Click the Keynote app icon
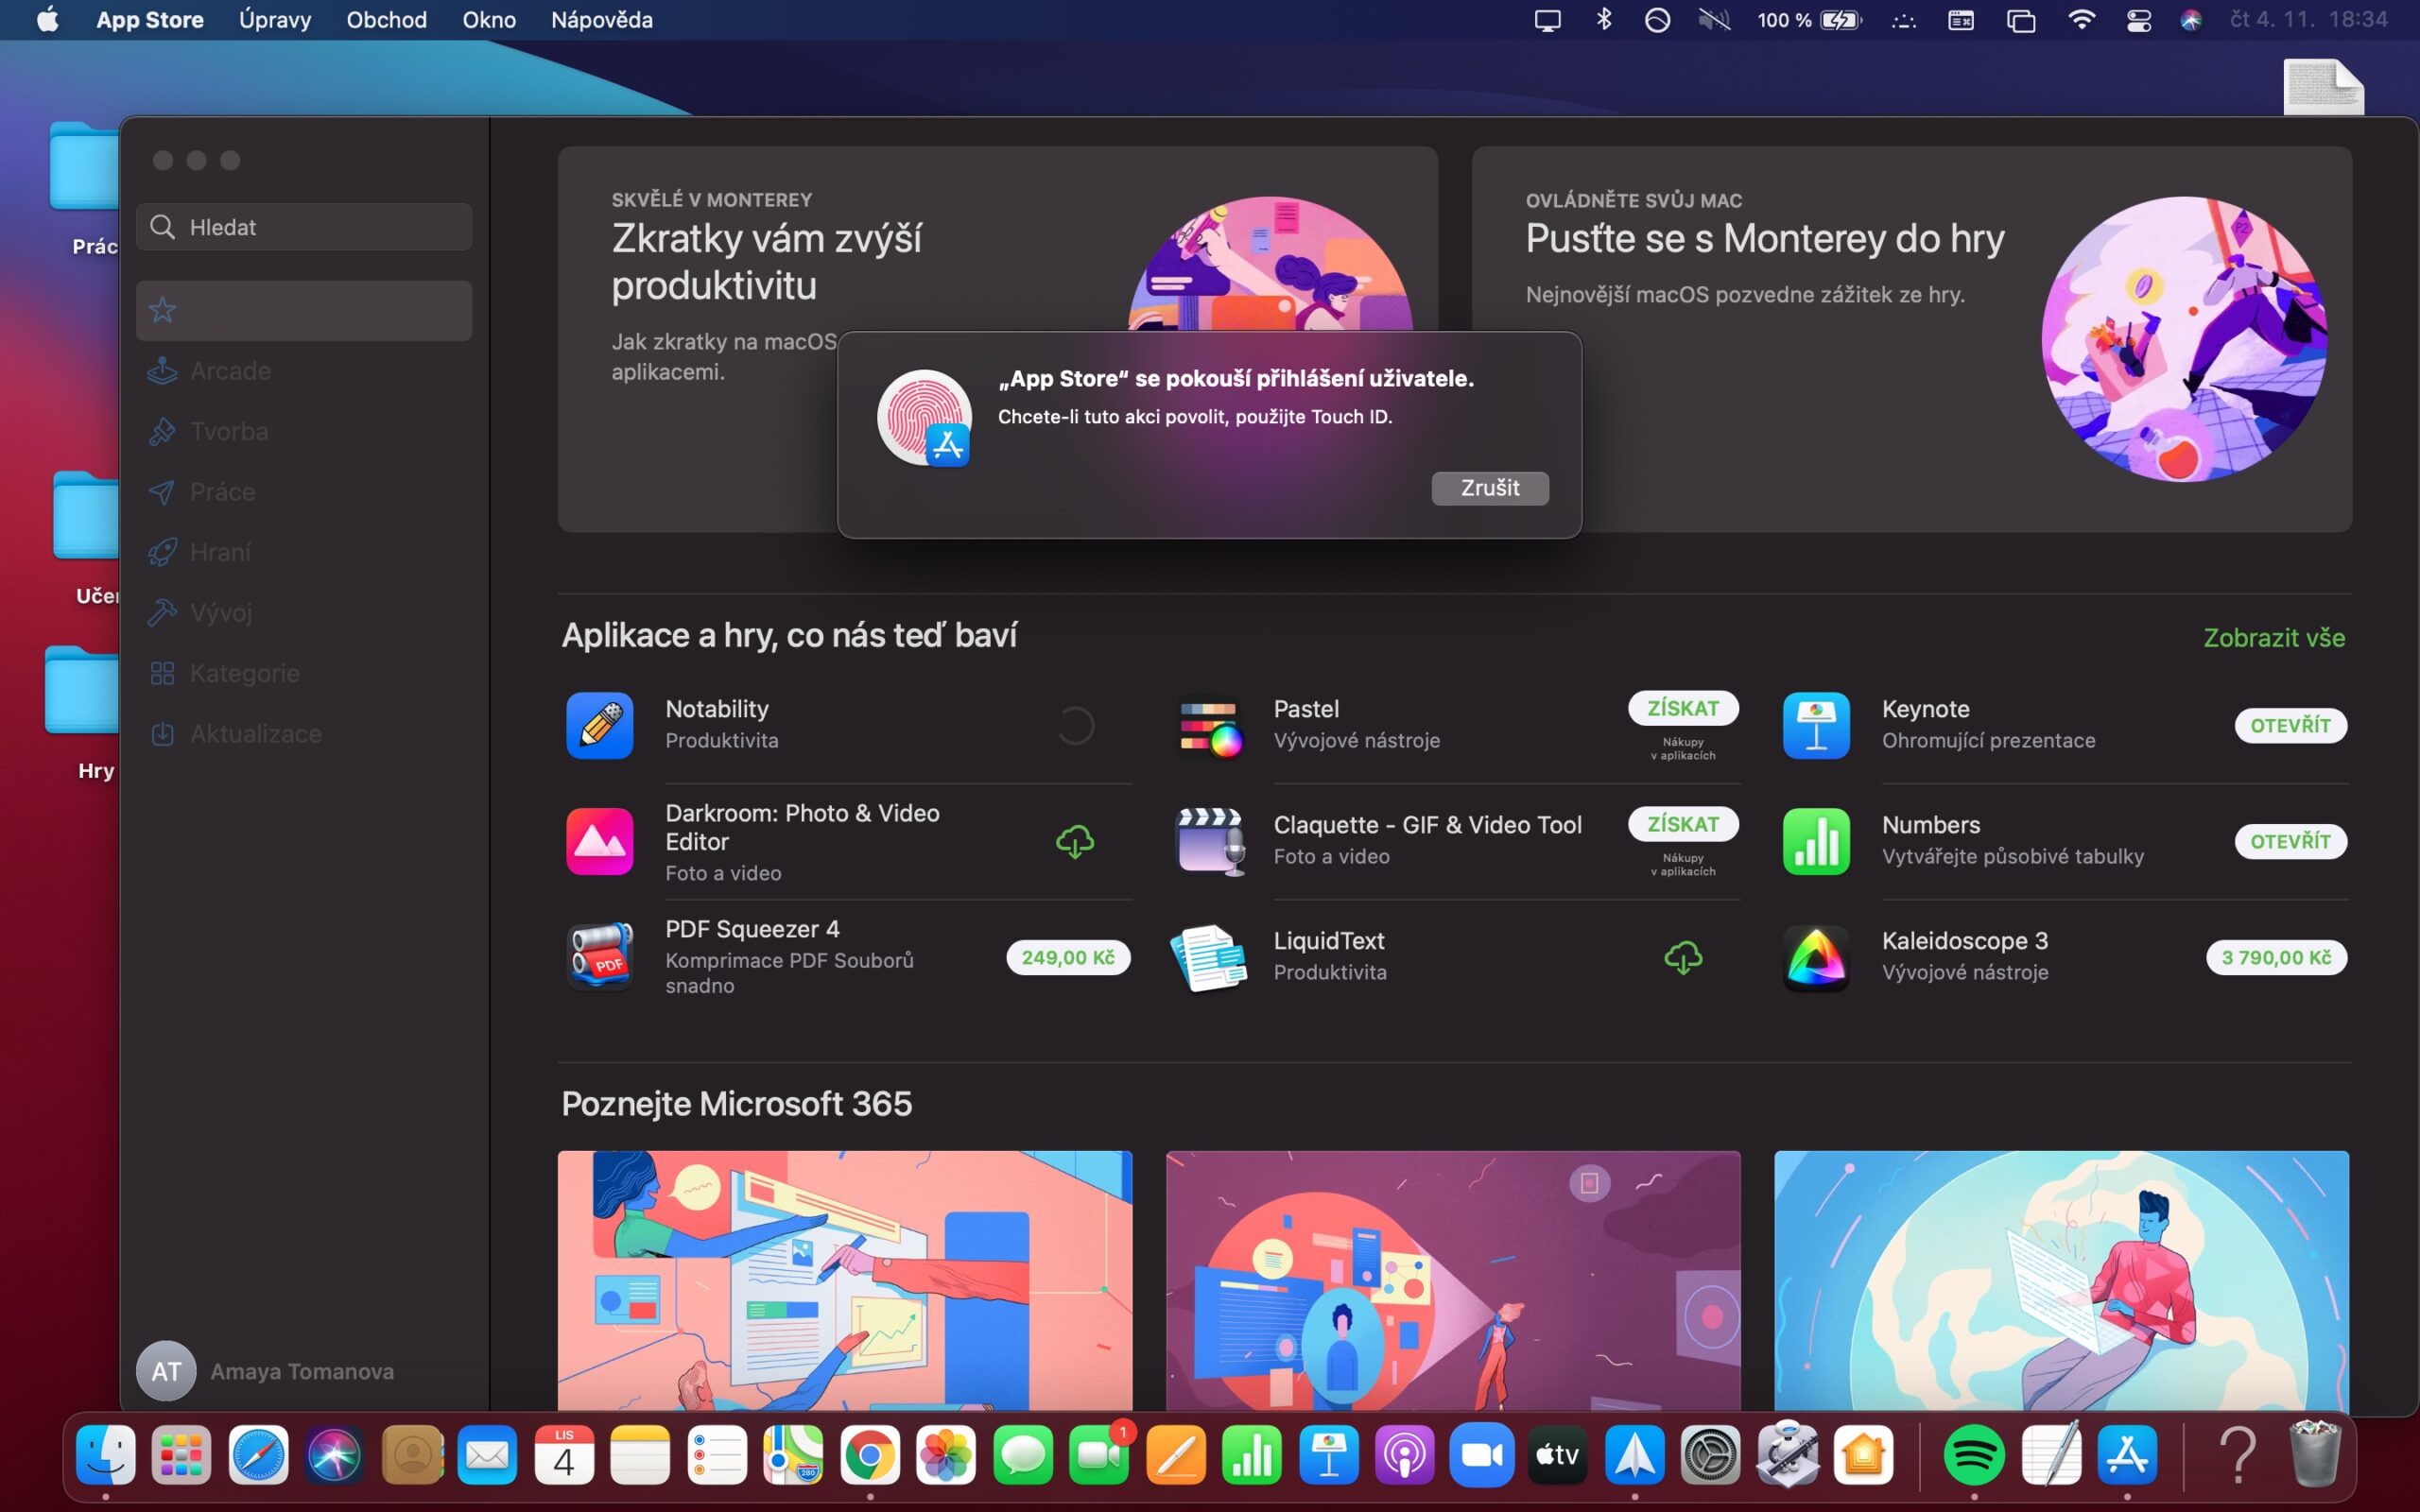This screenshot has width=2420, height=1512. point(1816,725)
